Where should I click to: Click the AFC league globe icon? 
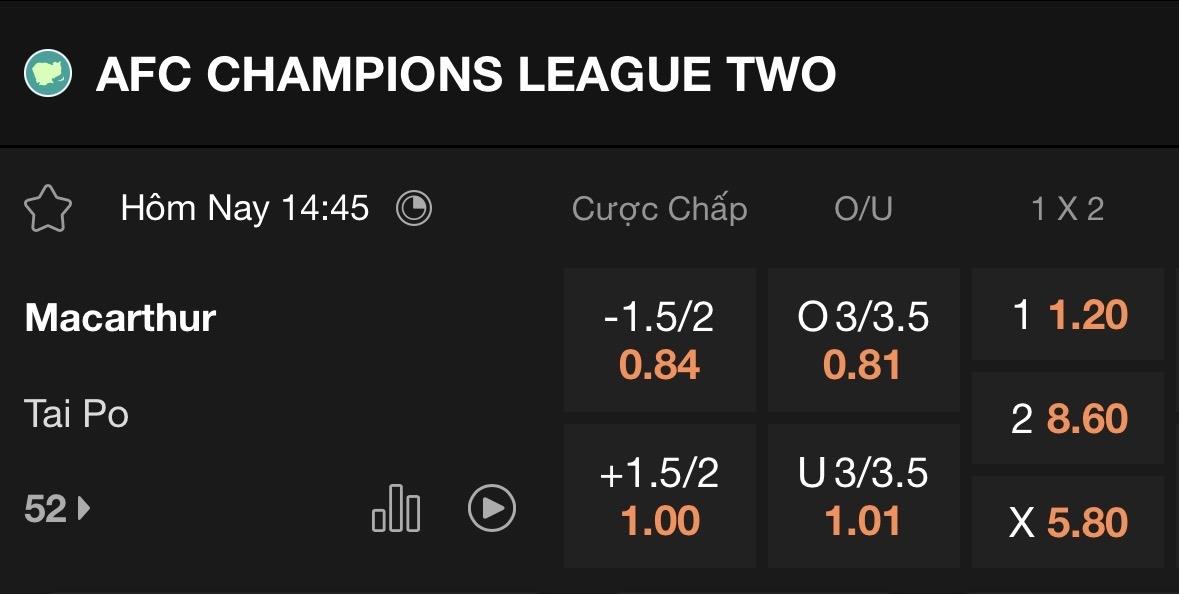pyautogui.click(x=48, y=74)
